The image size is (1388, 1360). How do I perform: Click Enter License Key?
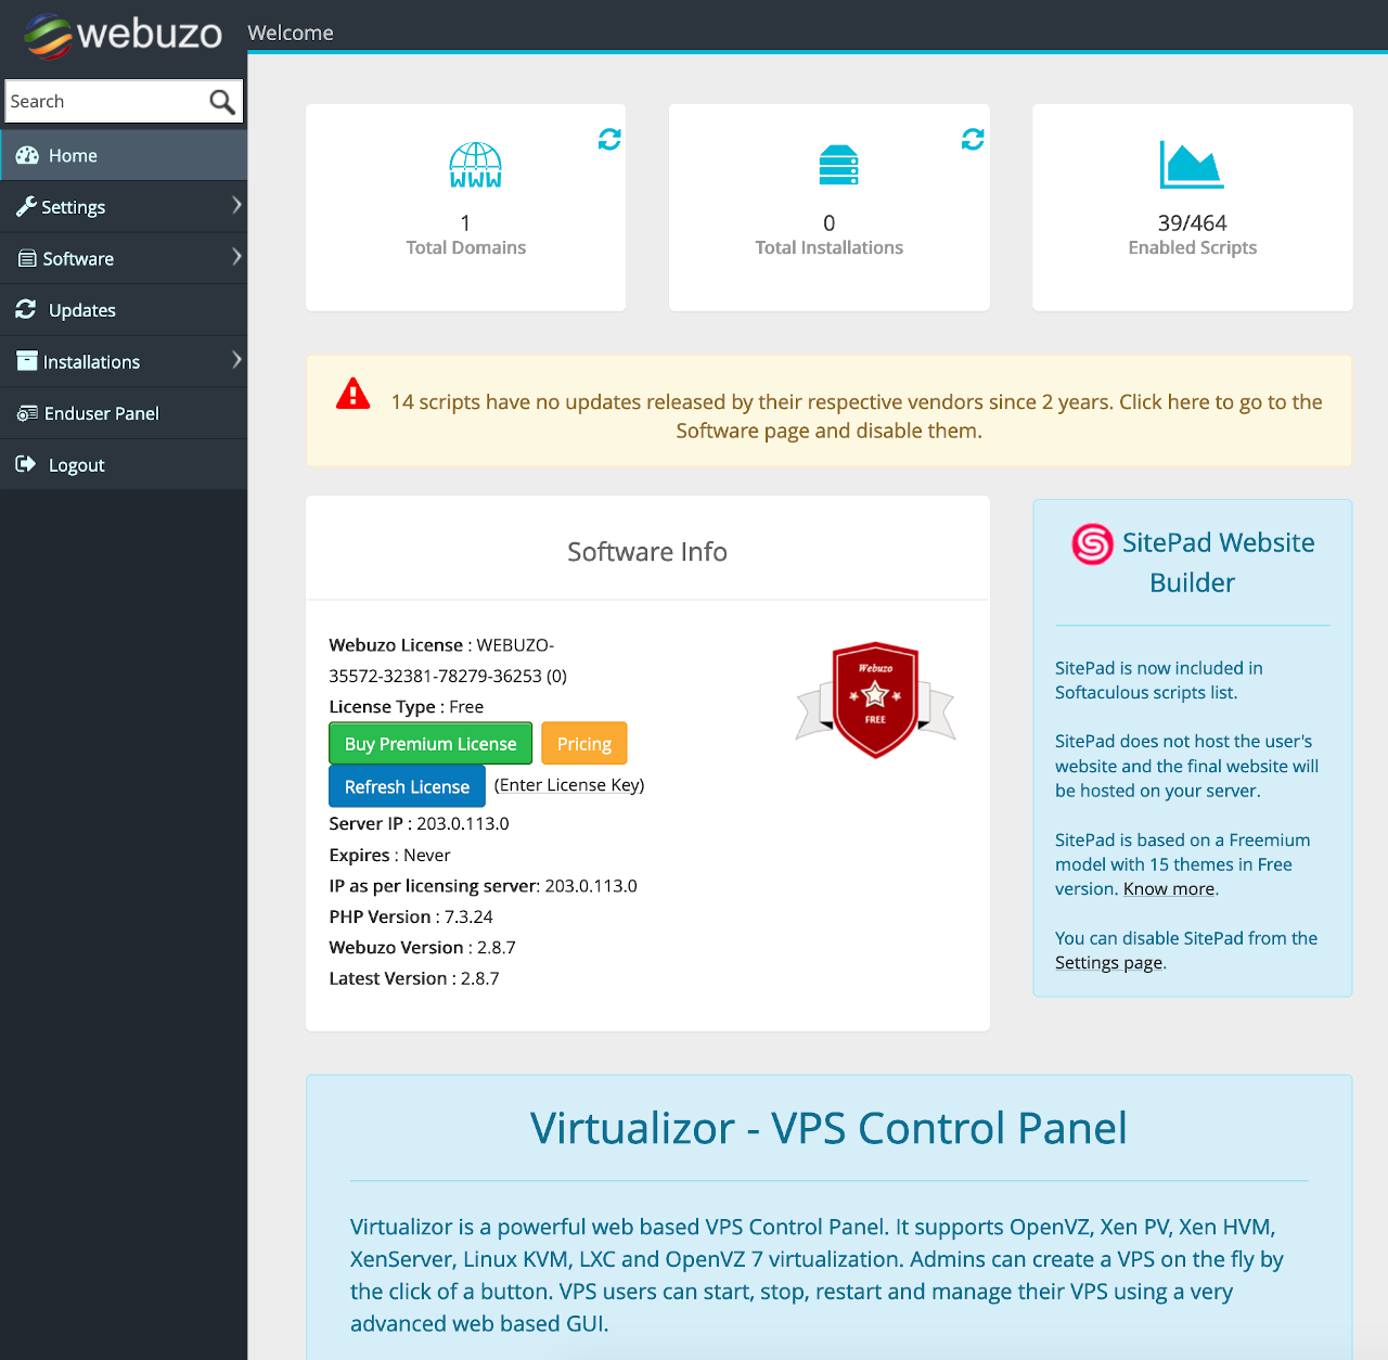pos(570,785)
